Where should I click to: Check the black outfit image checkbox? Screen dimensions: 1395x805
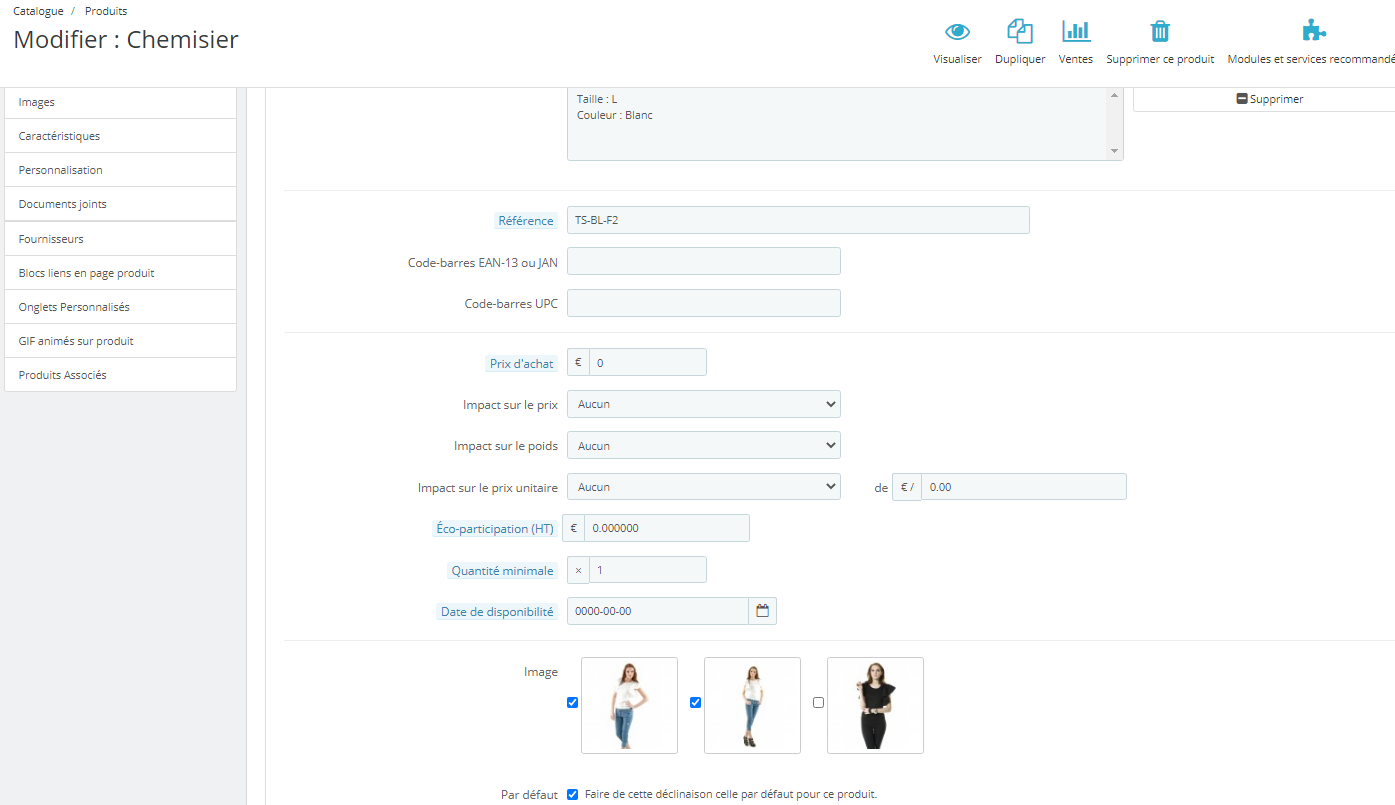pyautogui.click(x=819, y=703)
